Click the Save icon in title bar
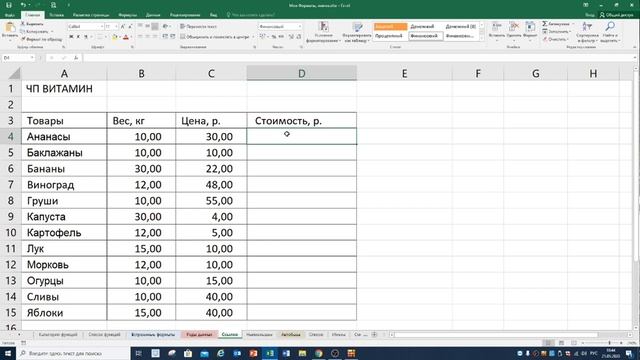640x360 pixels. tap(9, 5)
